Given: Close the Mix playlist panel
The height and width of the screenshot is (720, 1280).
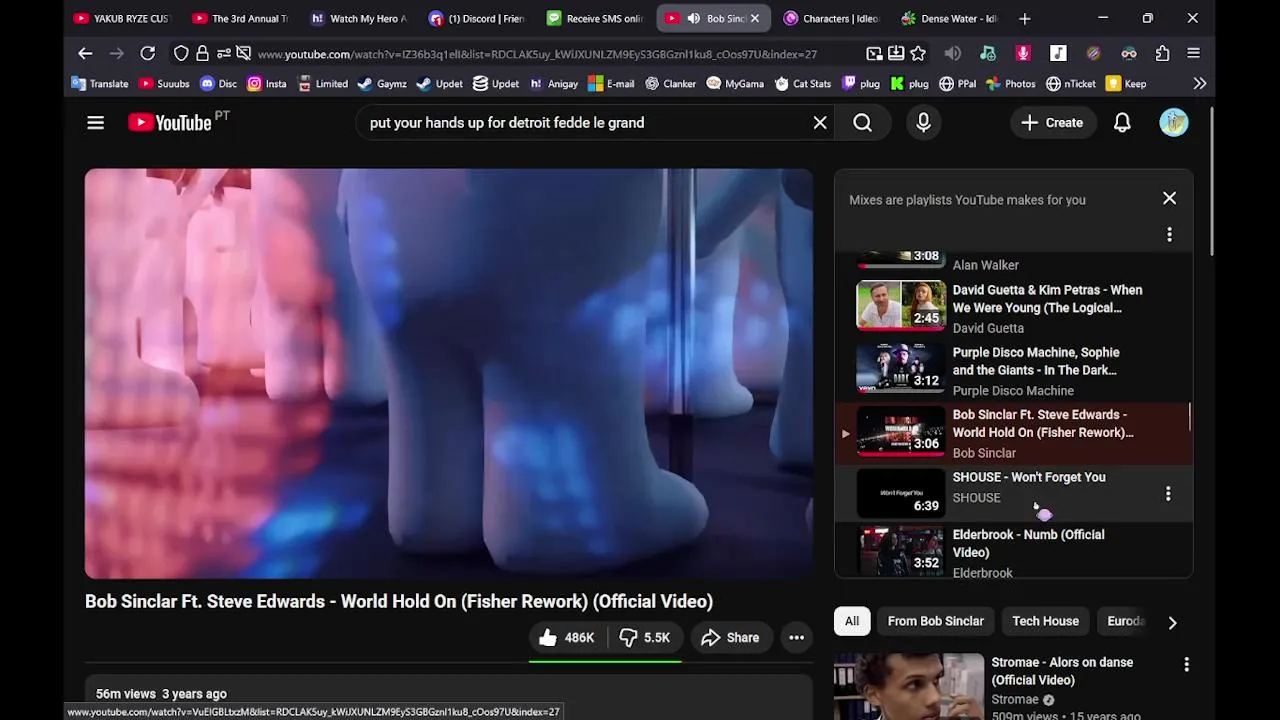Looking at the screenshot, I should tap(1169, 198).
